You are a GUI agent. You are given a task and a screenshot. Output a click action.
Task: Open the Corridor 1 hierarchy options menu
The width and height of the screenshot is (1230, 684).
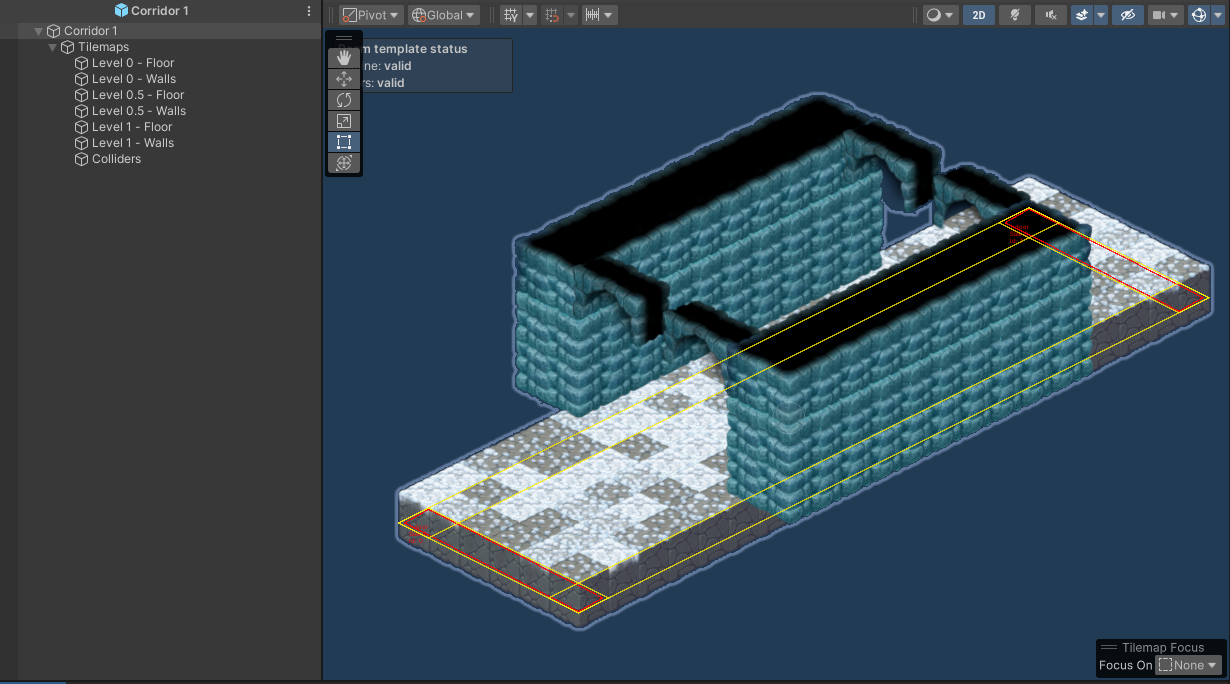pos(307,10)
